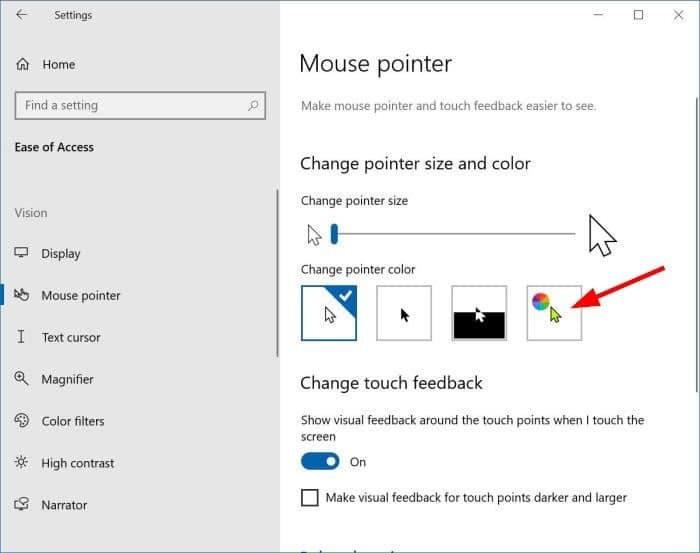
Task: Click the Change pointer size and color heading
Action: tap(415, 163)
